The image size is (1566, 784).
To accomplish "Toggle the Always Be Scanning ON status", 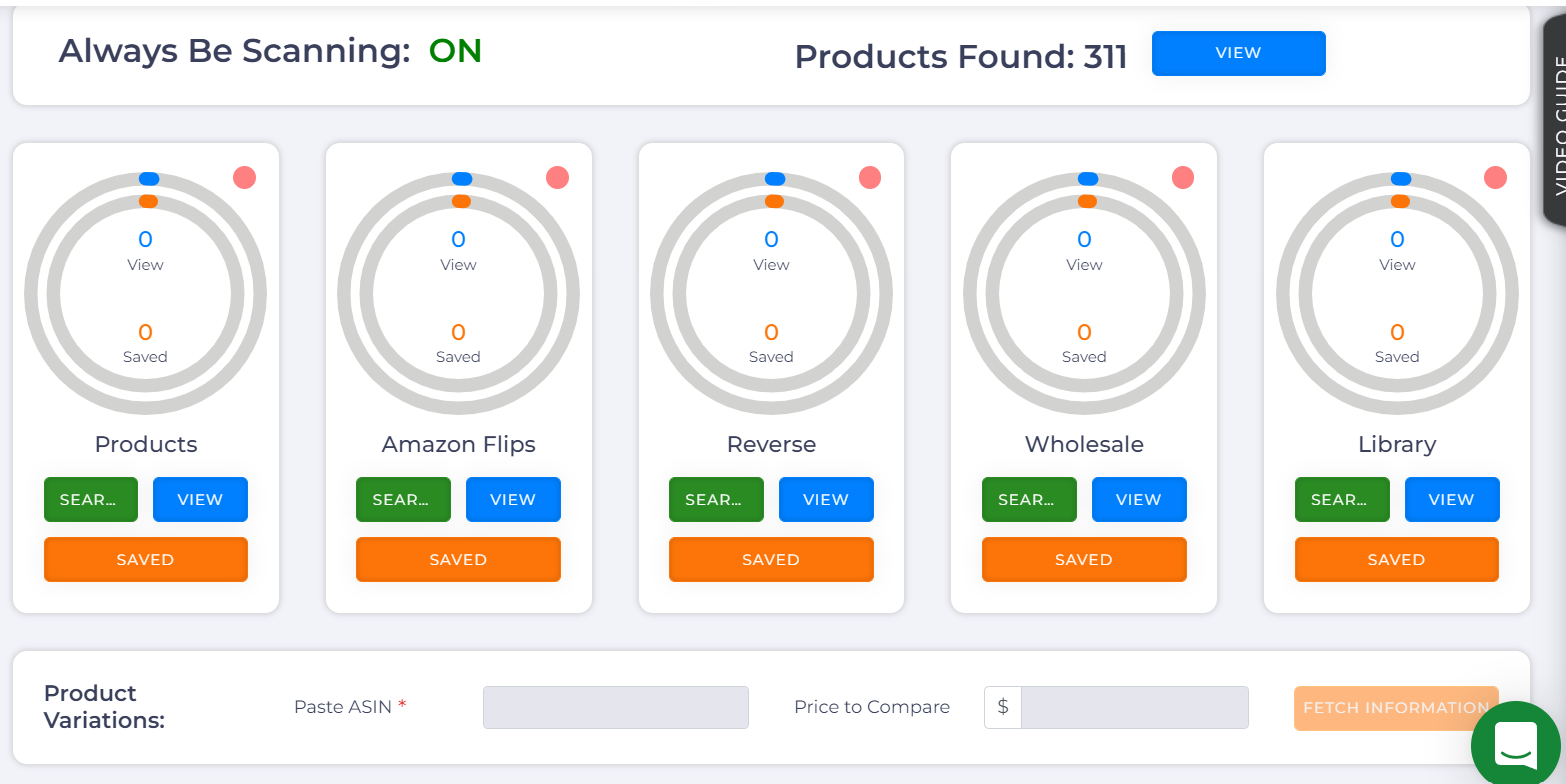I will [x=455, y=51].
